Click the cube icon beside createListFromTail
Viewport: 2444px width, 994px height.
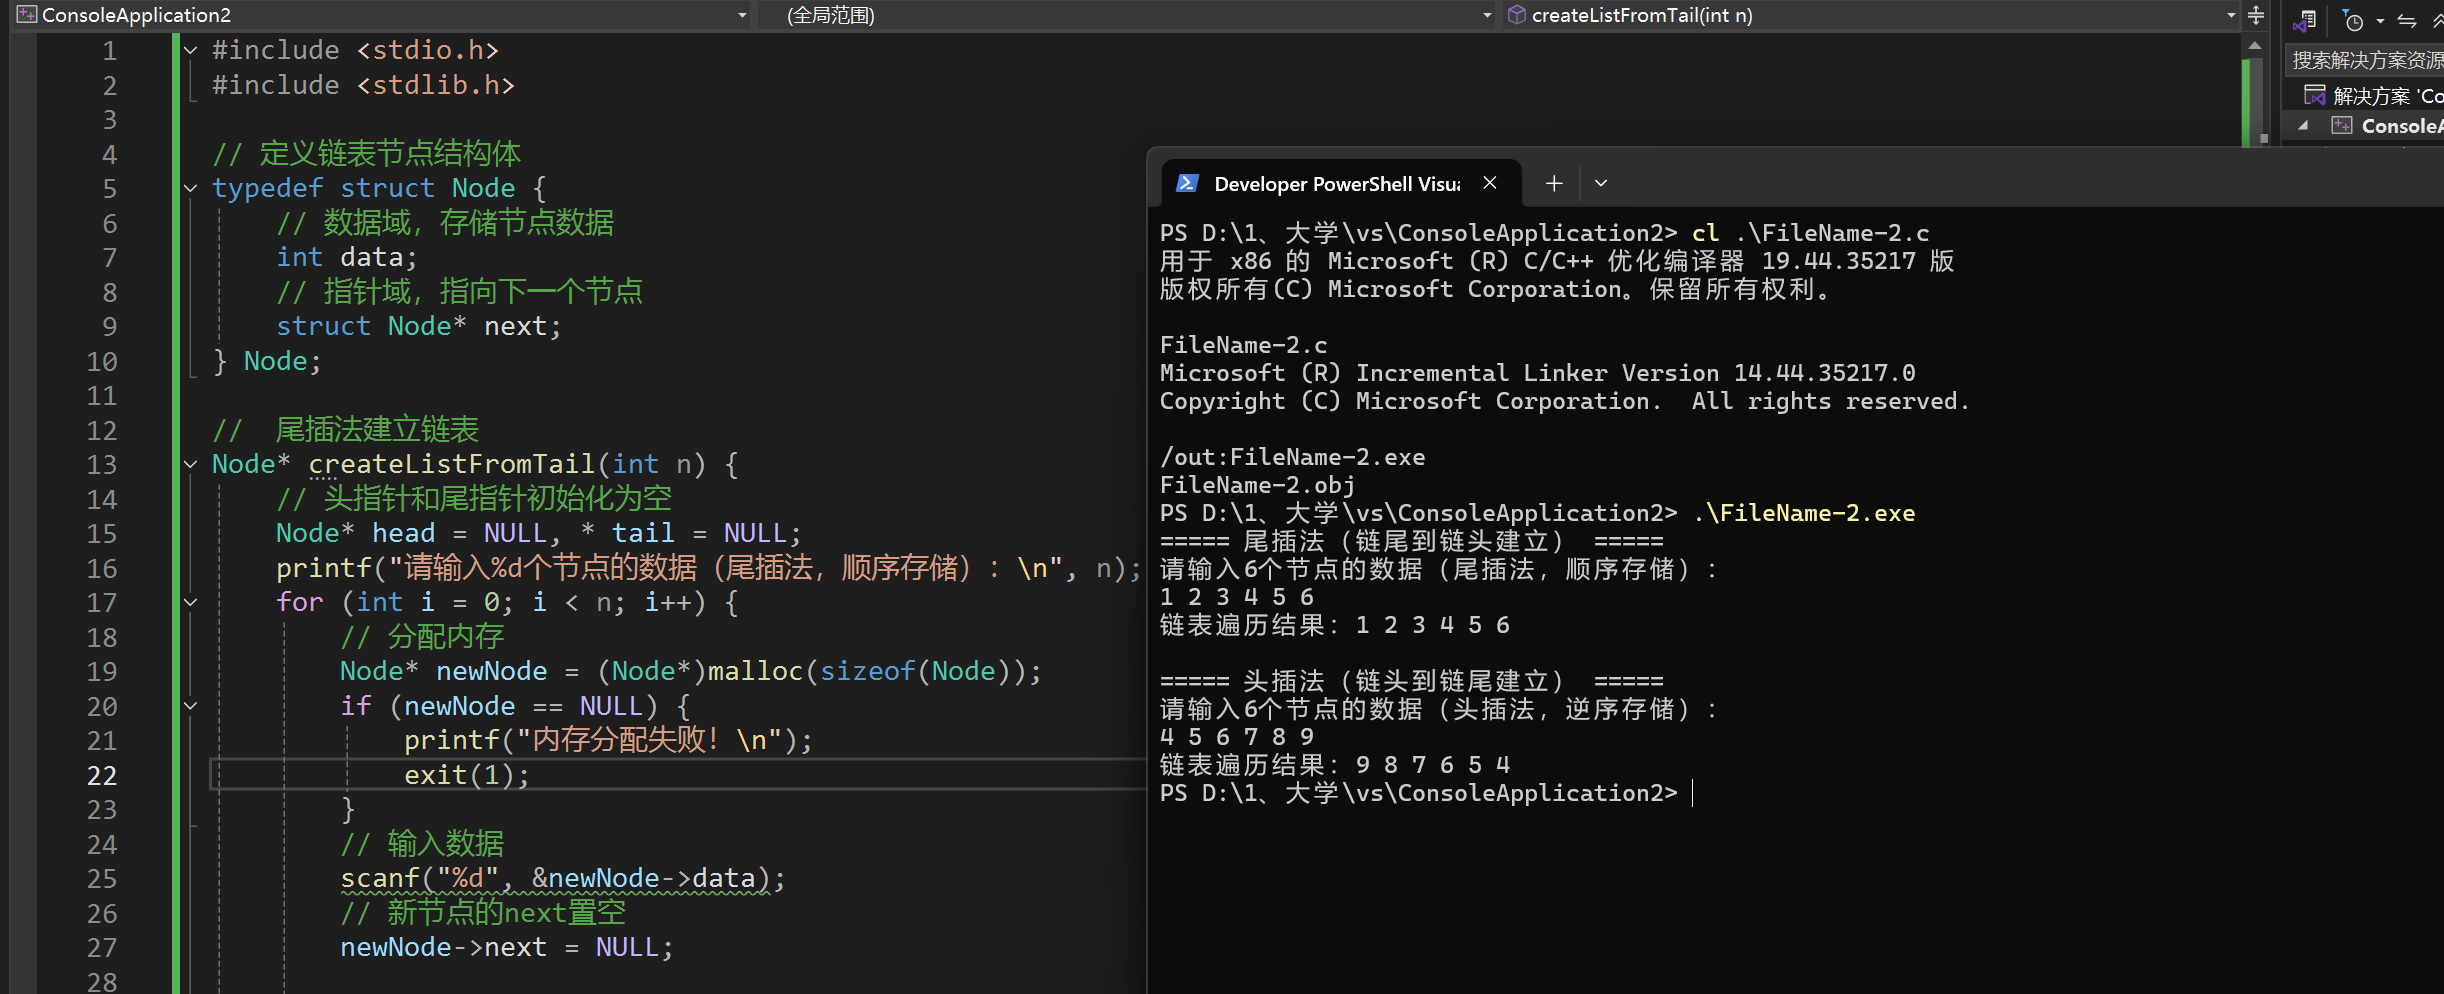coord(1517,15)
